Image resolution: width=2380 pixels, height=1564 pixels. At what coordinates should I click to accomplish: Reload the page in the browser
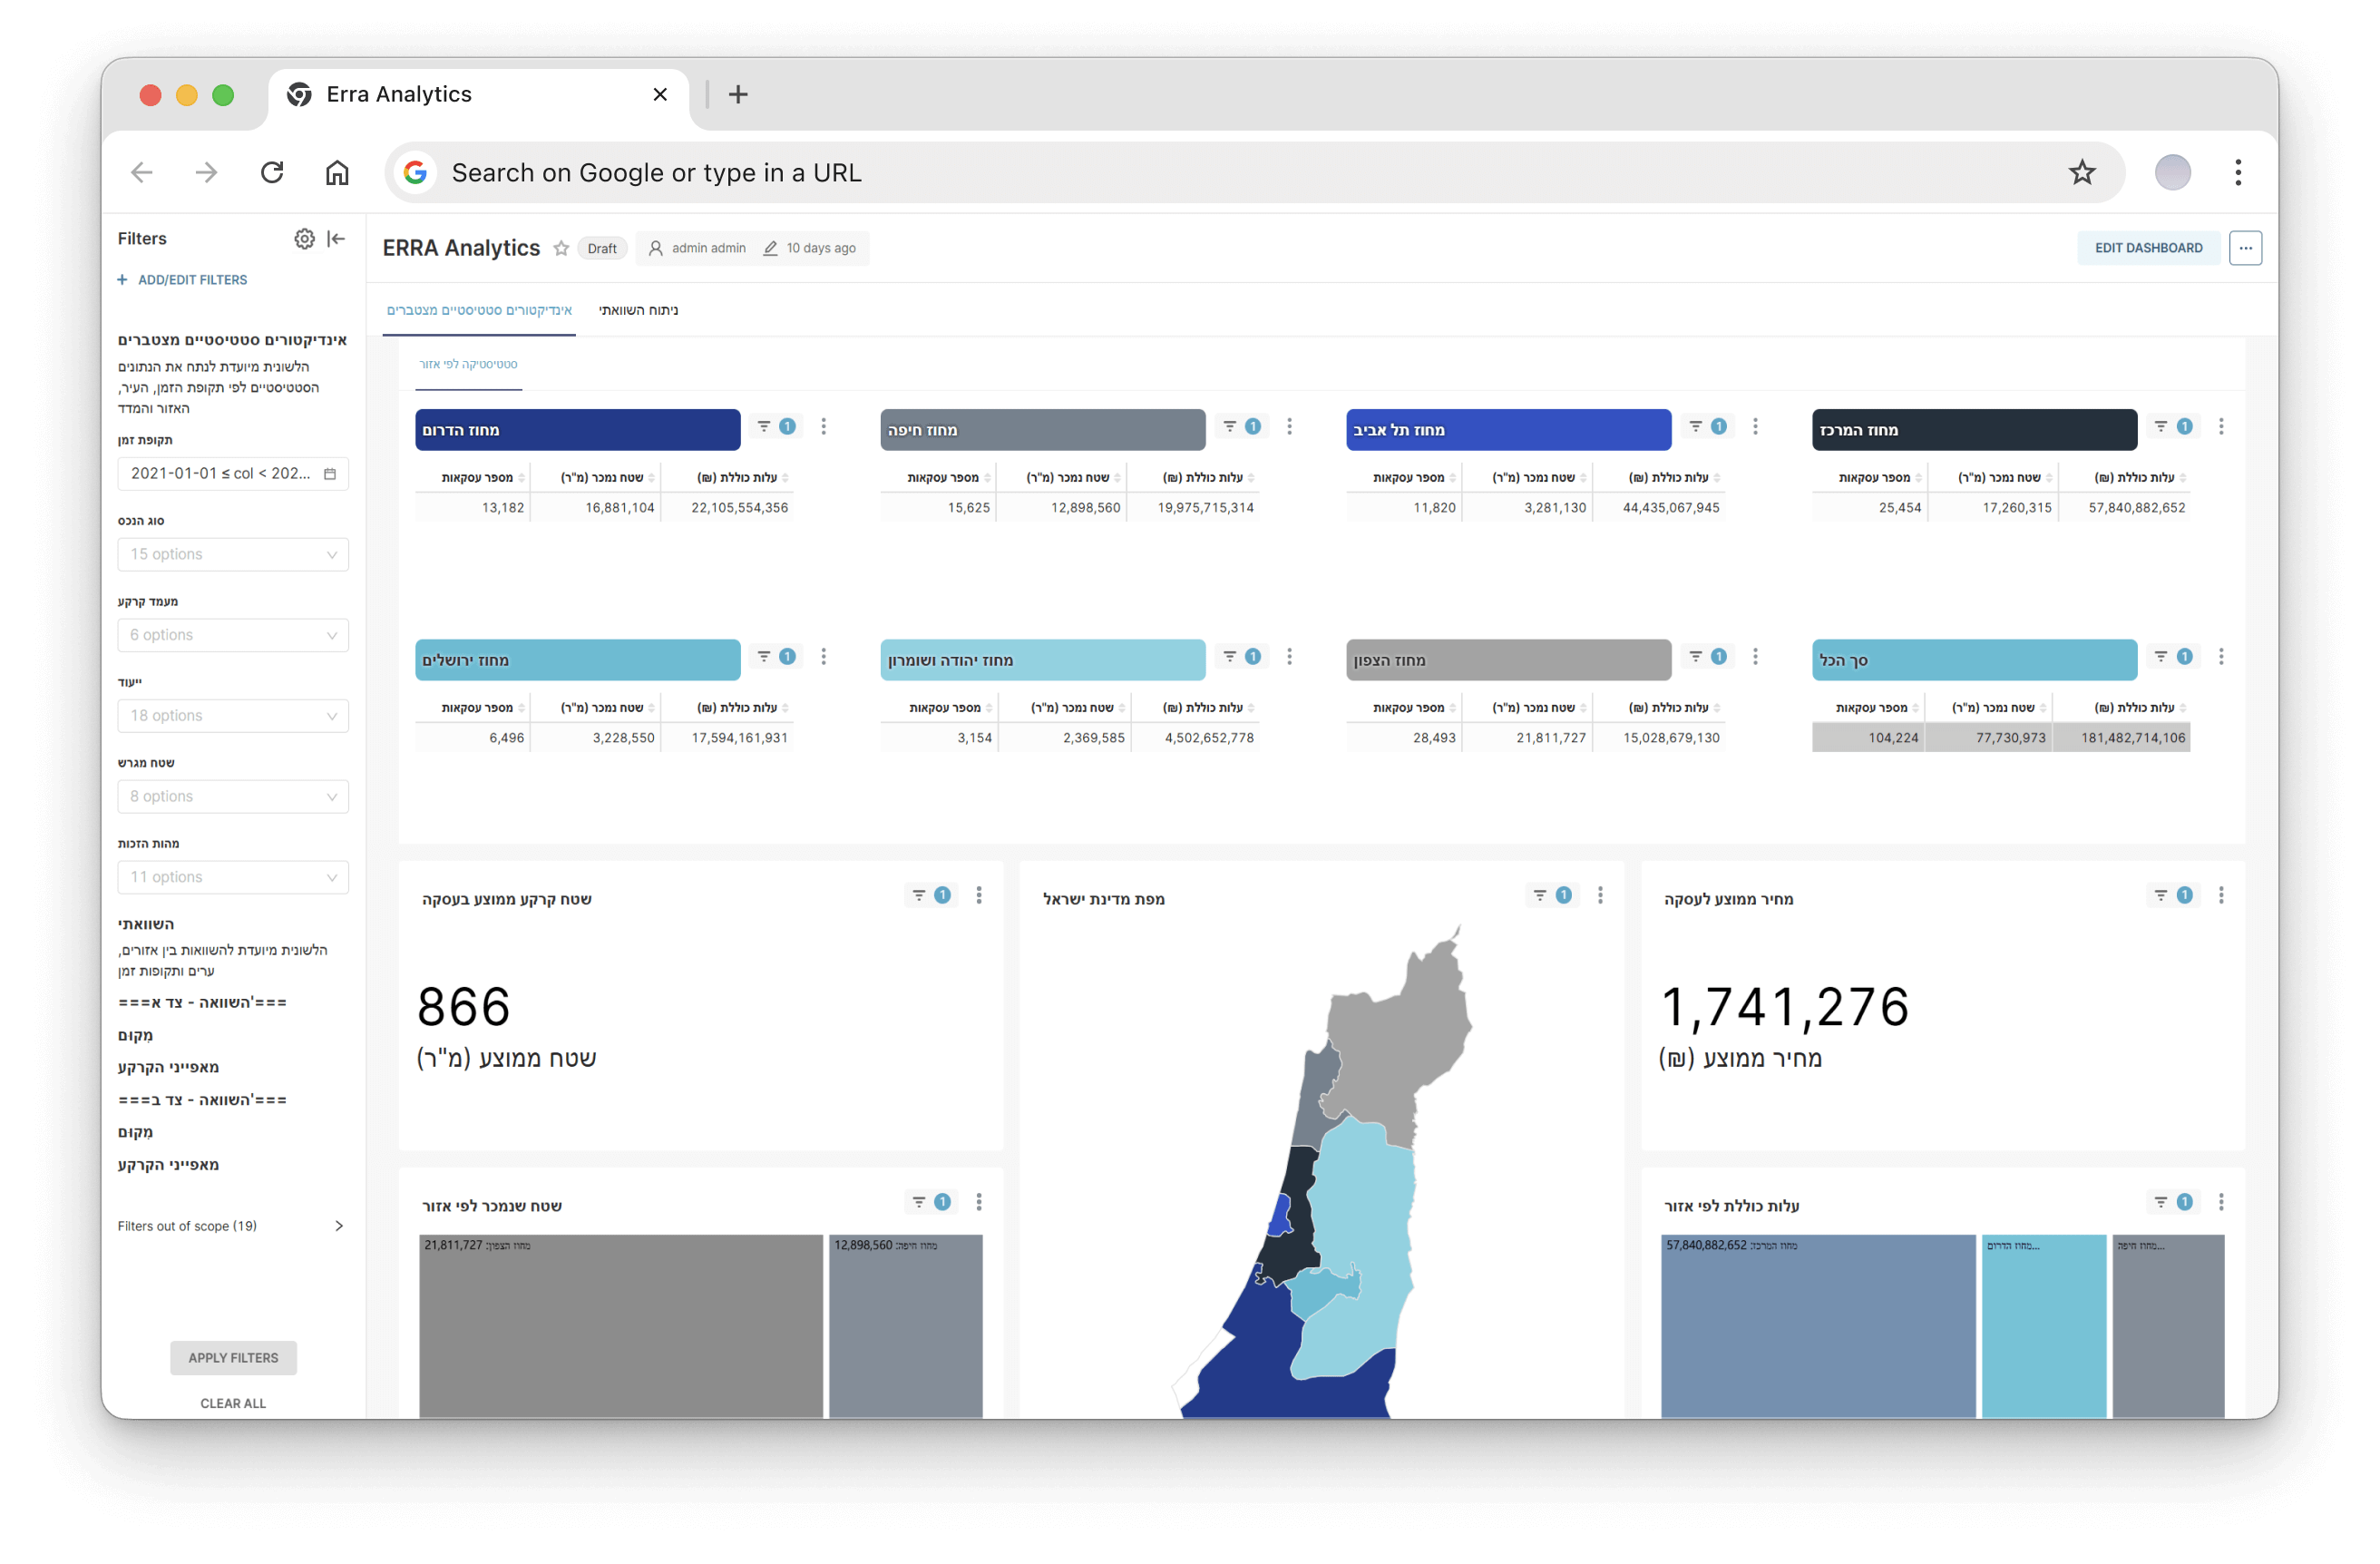pyautogui.click(x=272, y=173)
